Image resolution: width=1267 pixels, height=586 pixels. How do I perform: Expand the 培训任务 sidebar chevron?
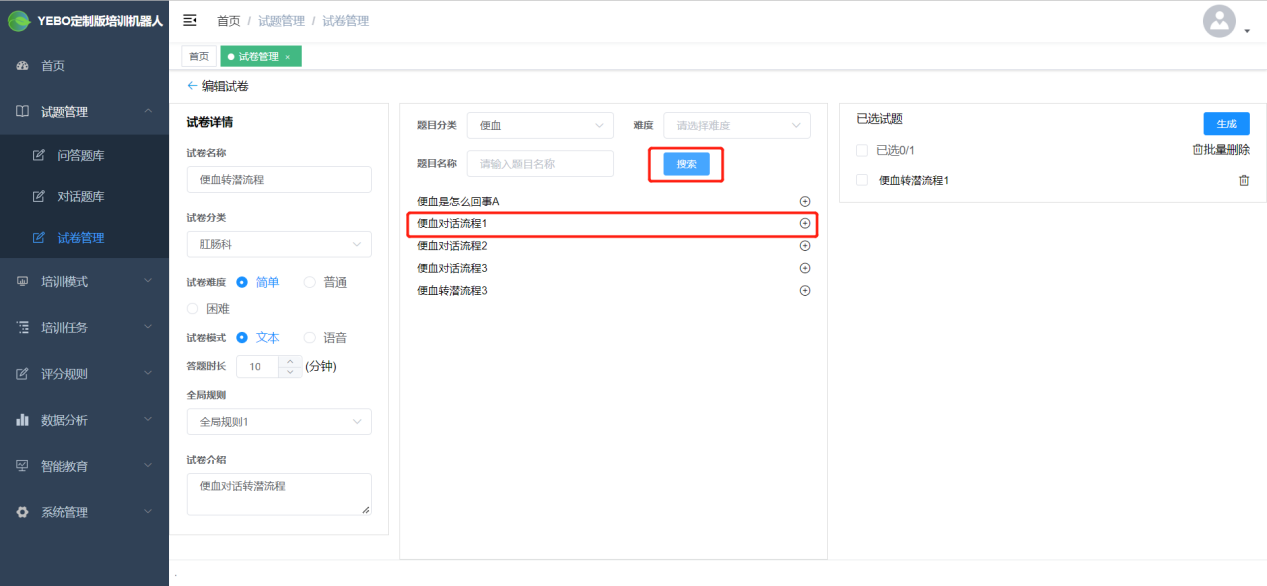pos(148,327)
